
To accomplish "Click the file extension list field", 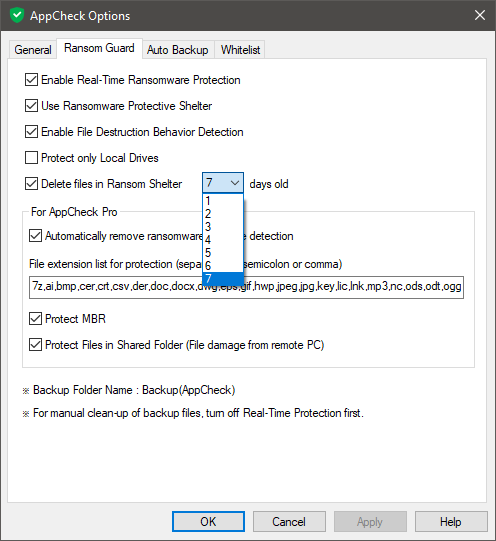I will pyautogui.click(x=246, y=287).
